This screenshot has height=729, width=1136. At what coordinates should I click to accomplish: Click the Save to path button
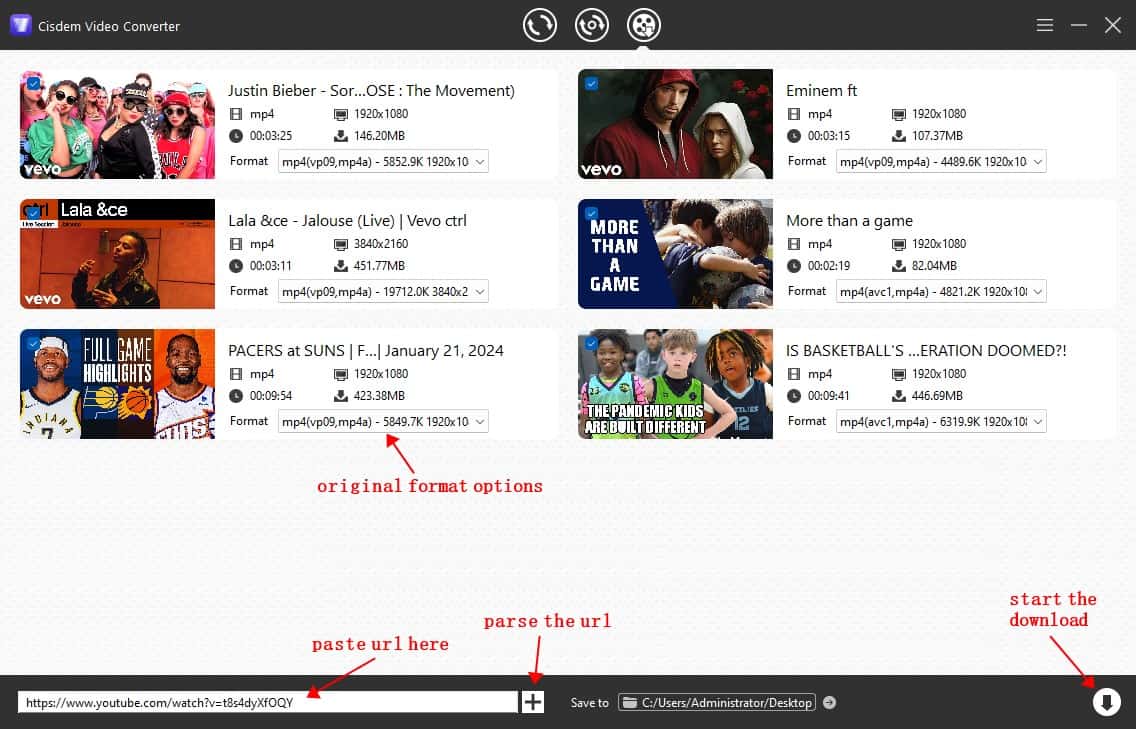[717, 702]
